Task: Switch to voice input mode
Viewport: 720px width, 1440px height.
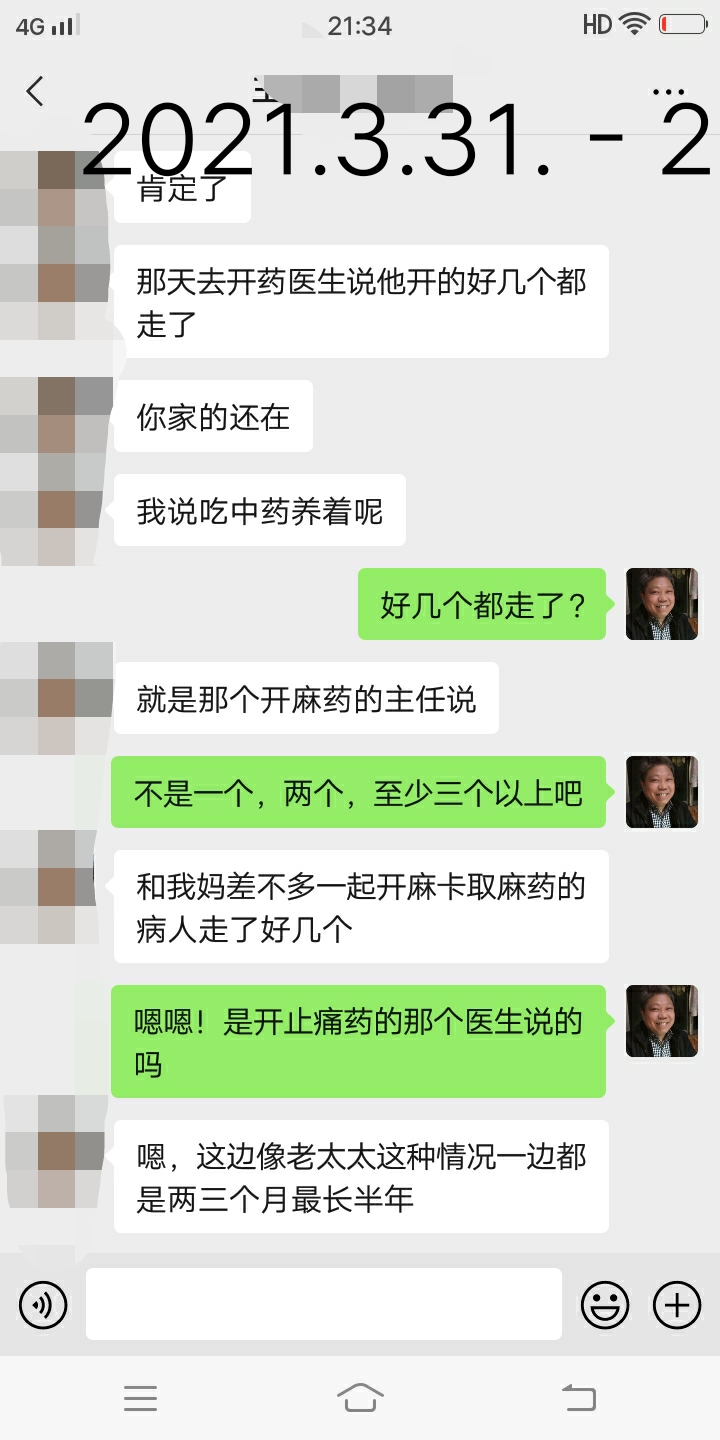Action: 43,1305
